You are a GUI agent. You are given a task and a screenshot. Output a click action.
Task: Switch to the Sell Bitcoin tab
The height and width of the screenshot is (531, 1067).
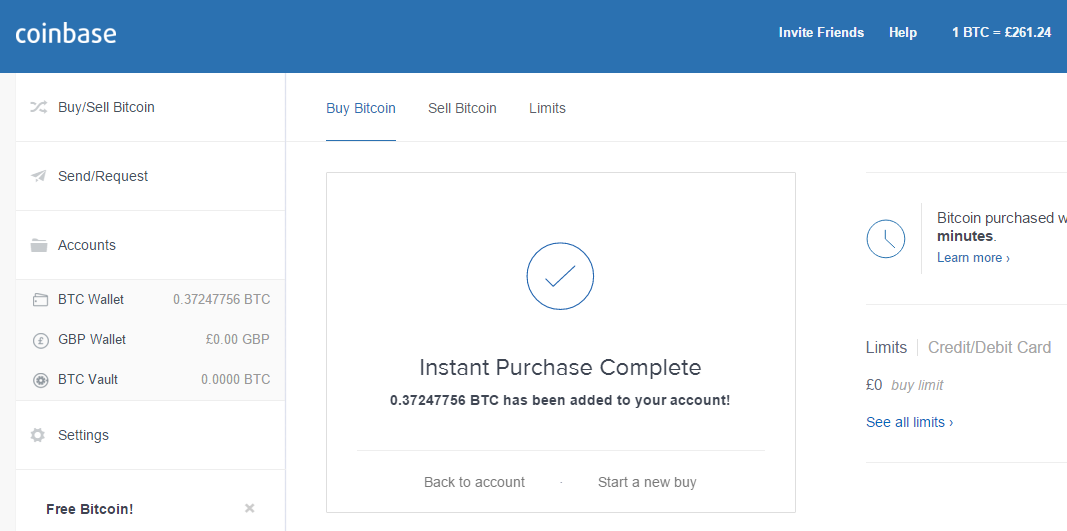point(462,108)
